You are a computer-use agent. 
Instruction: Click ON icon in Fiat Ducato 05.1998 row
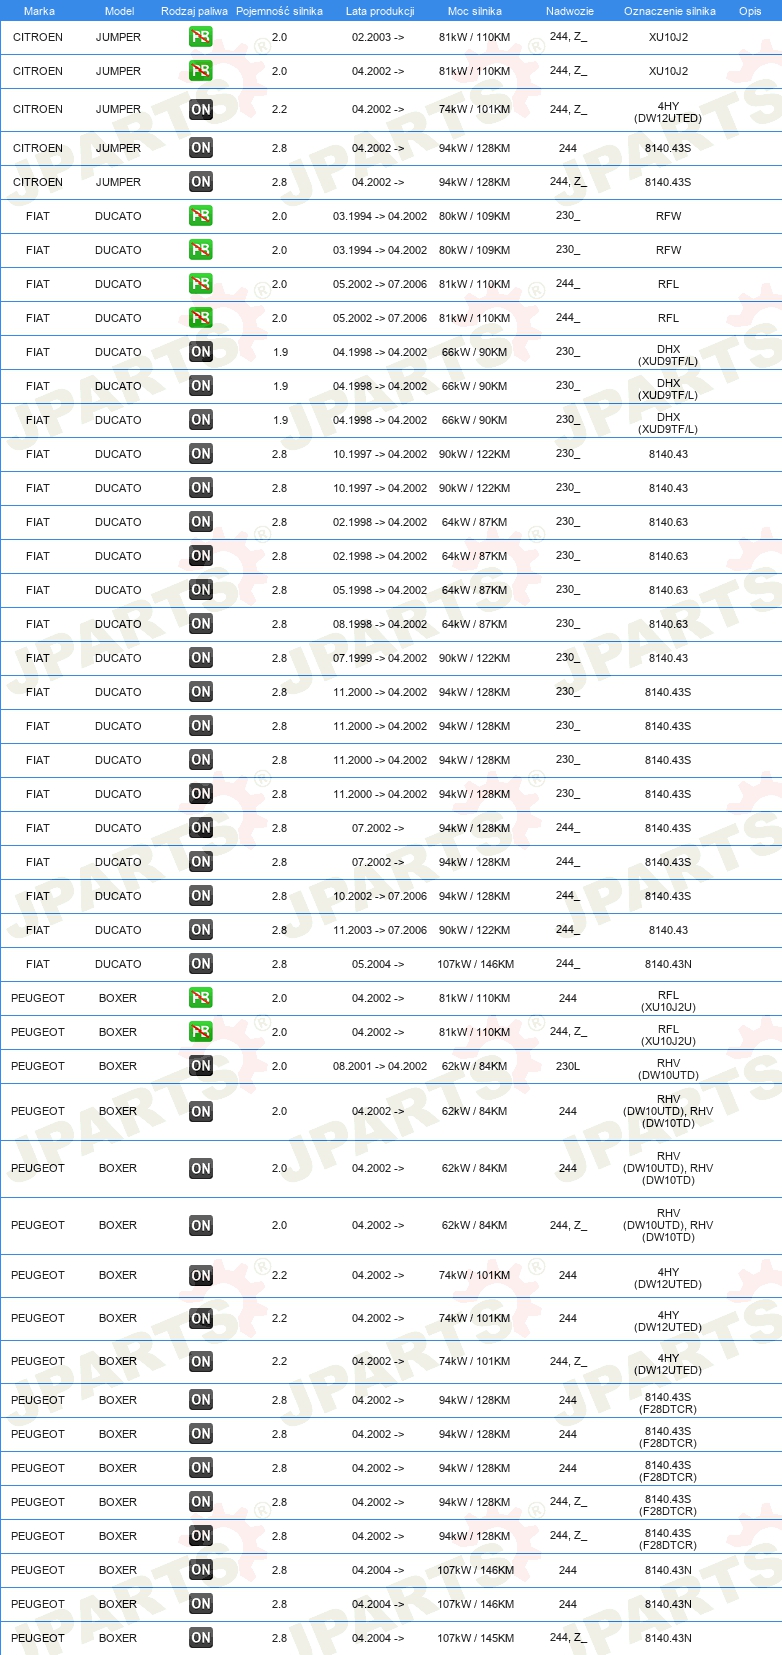click(x=201, y=590)
